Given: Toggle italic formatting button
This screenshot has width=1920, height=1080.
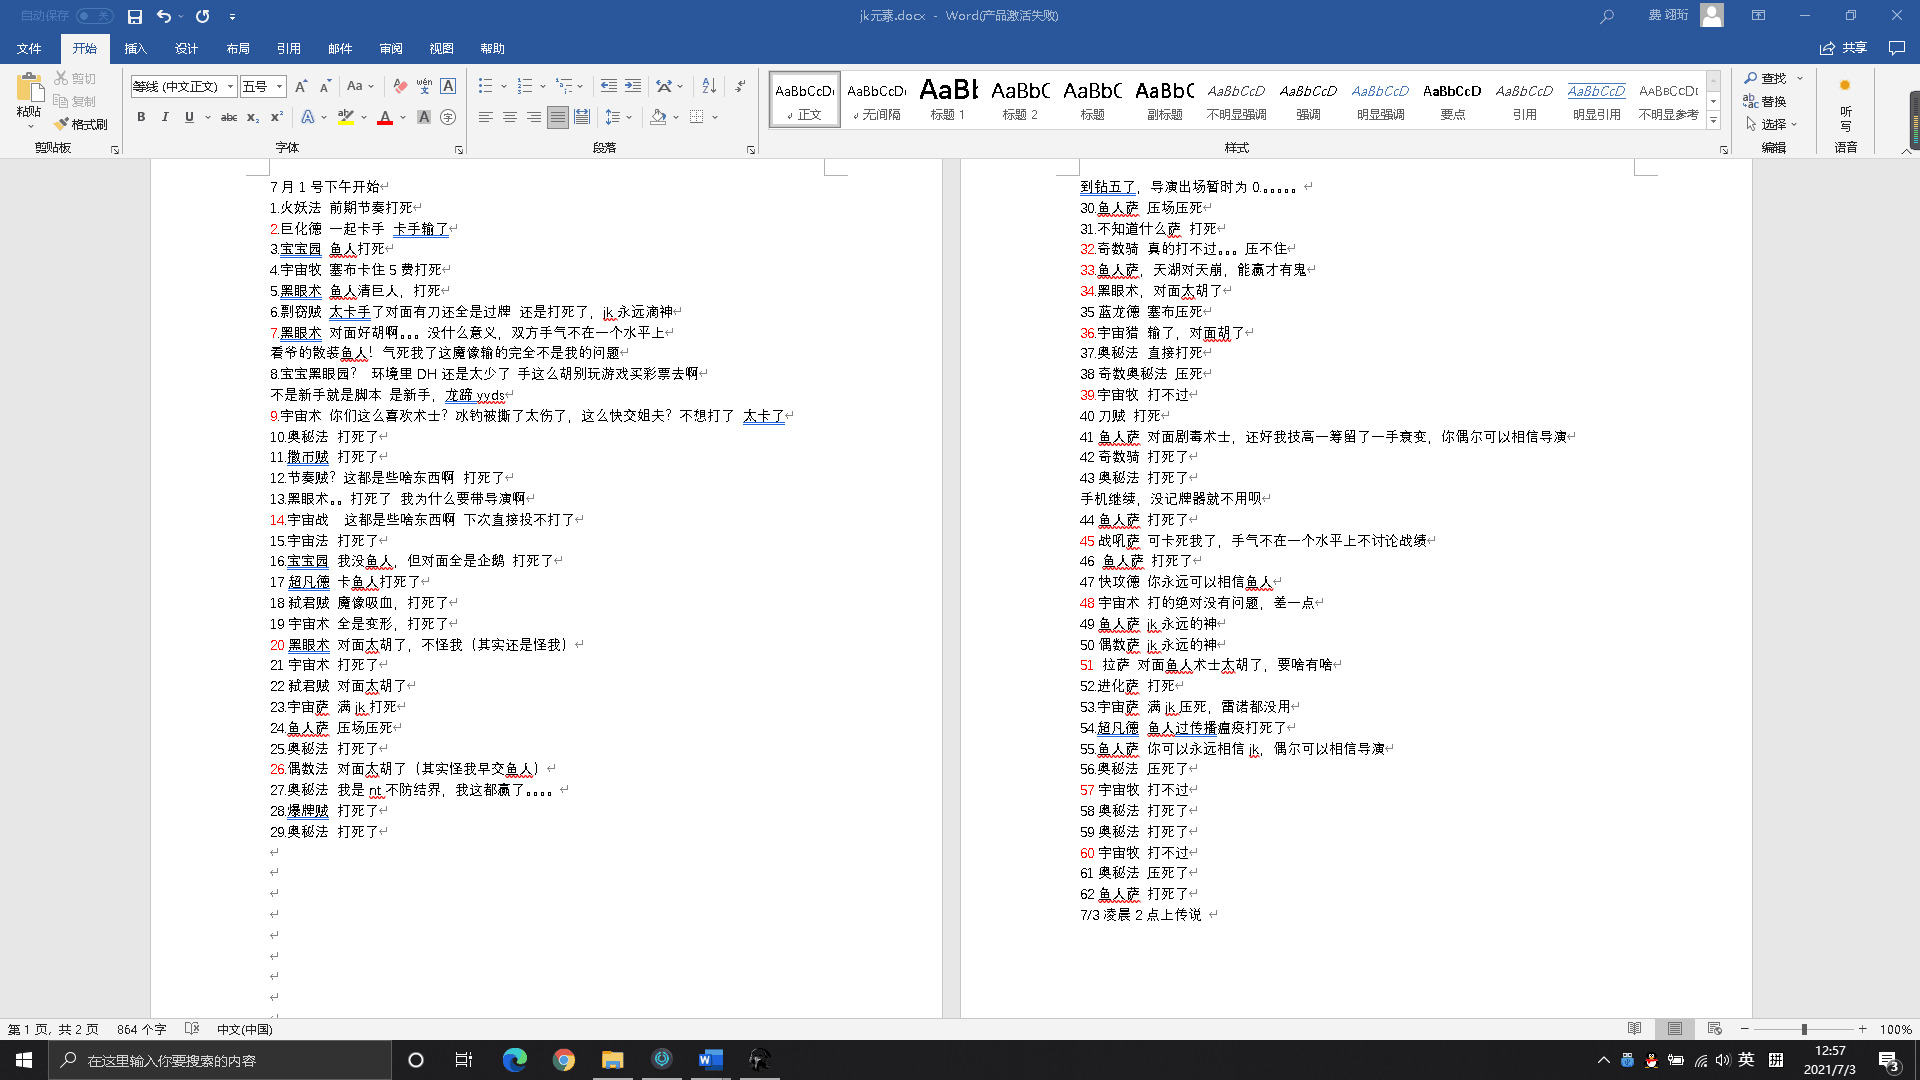Looking at the screenshot, I should coord(165,117).
